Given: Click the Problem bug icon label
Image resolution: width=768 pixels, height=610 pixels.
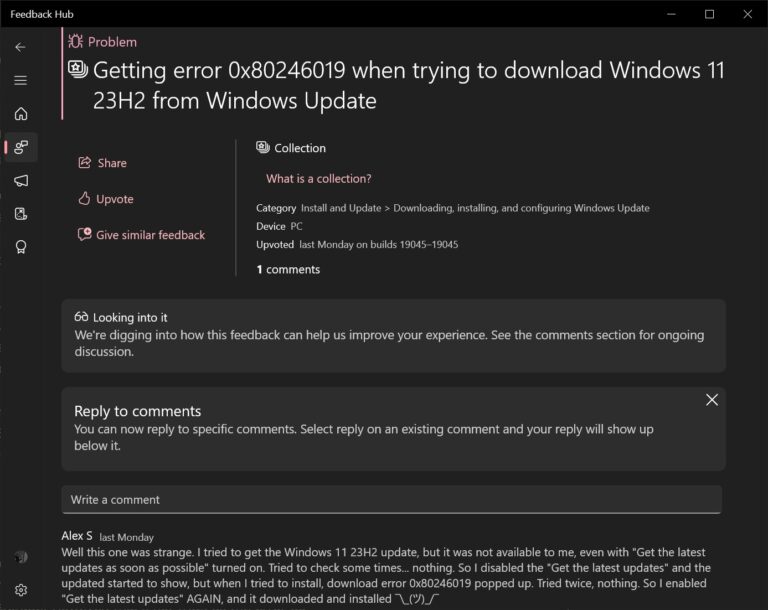Looking at the screenshot, I should click(102, 42).
